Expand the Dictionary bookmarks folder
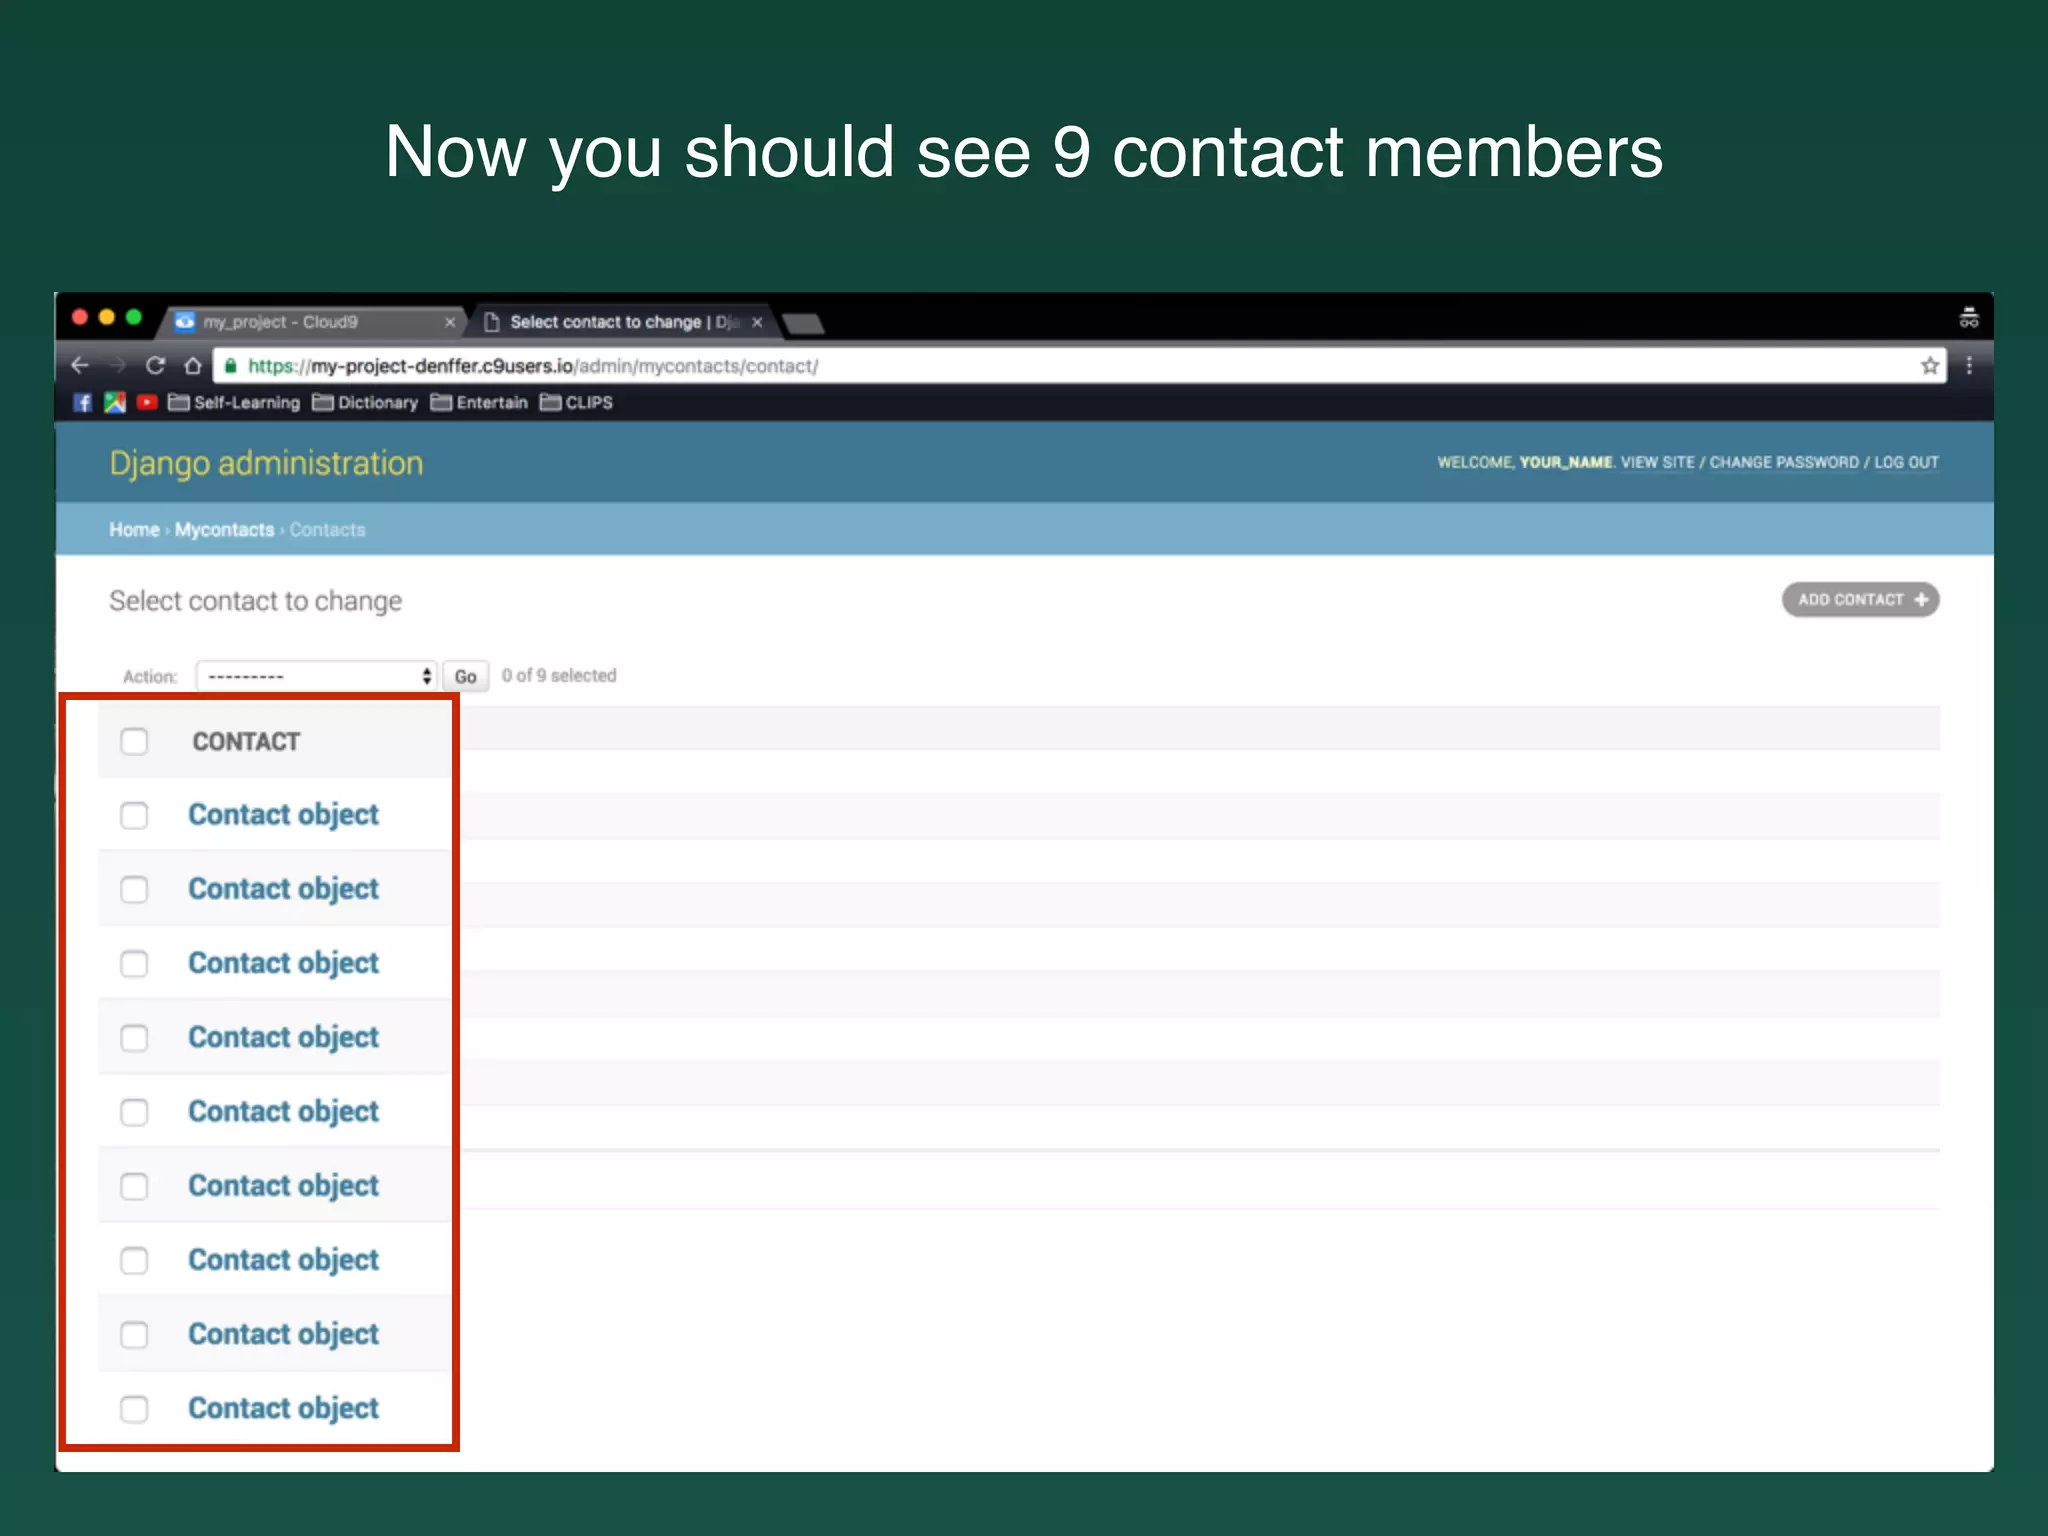This screenshot has width=2048, height=1536. click(x=365, y=402)
